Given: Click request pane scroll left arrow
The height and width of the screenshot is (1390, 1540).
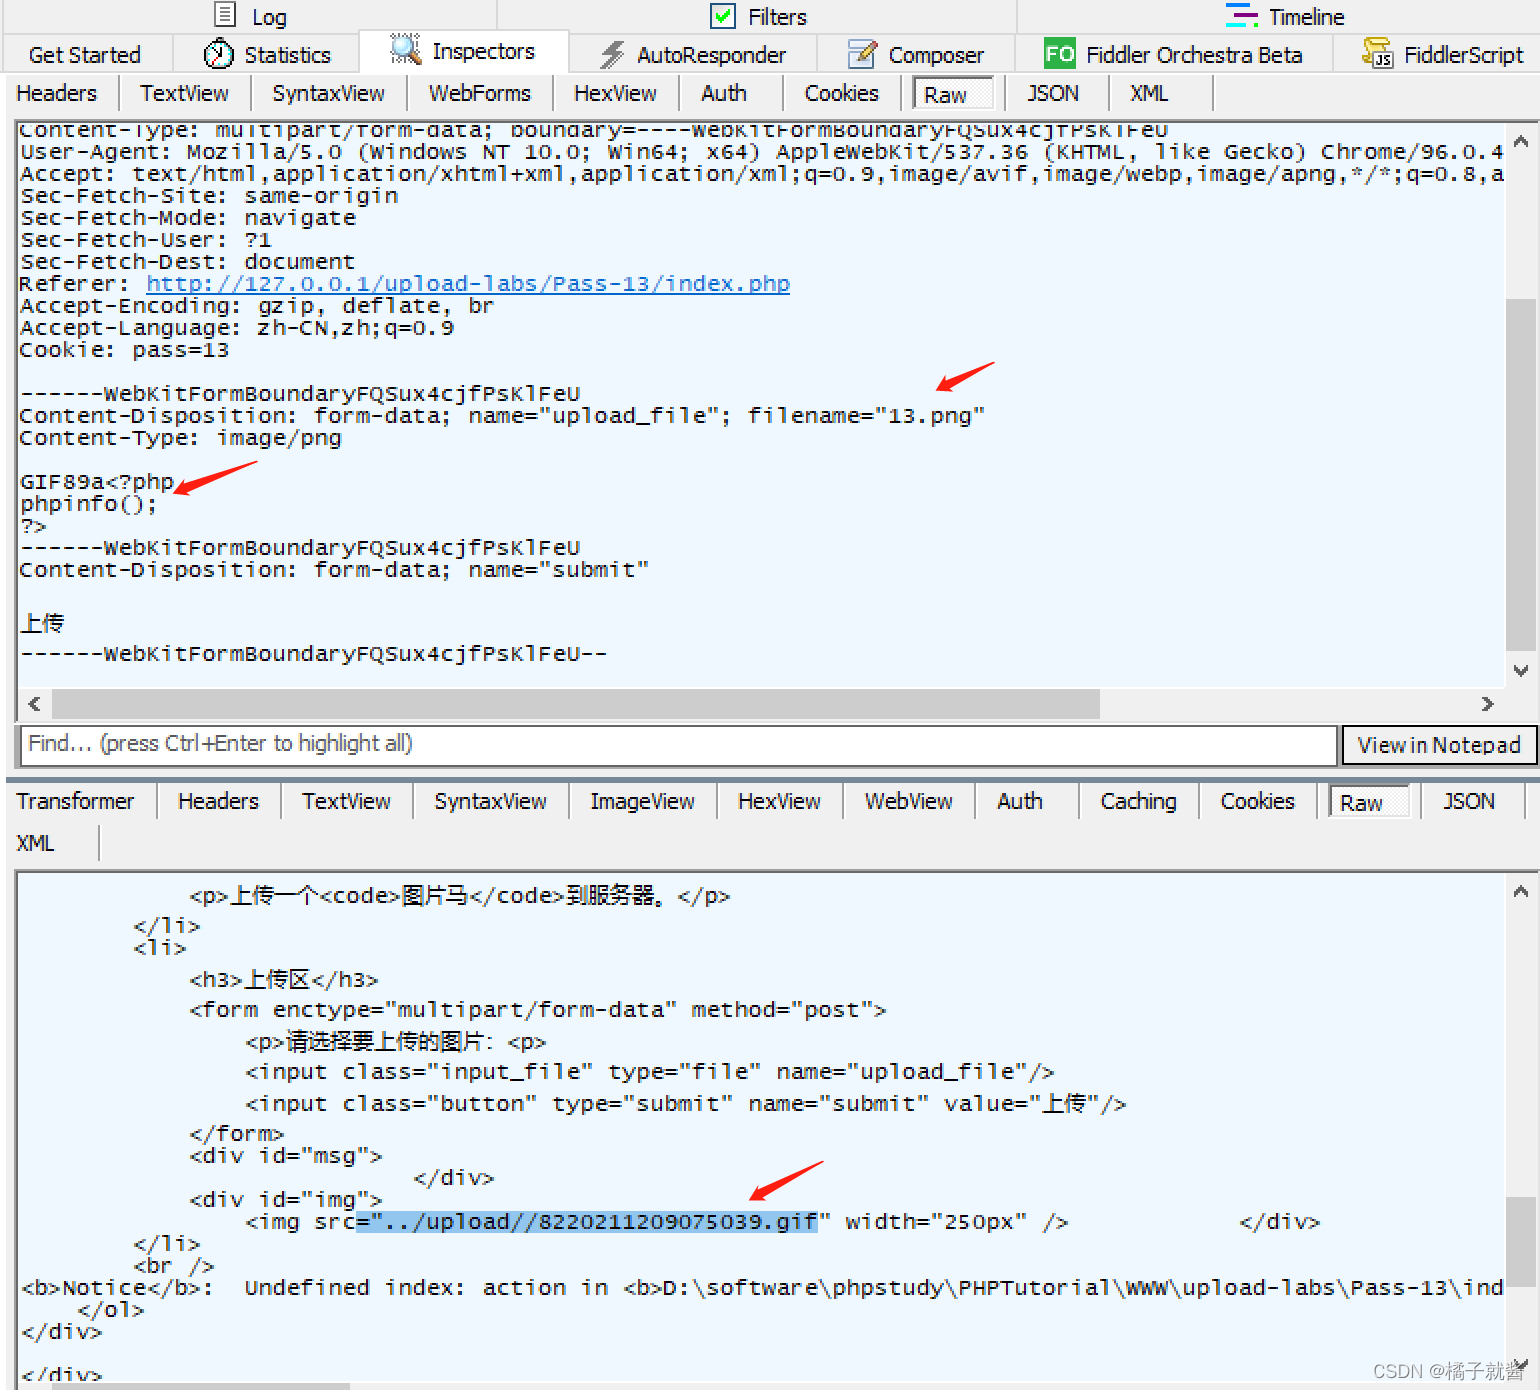Looking at the screenshot, I should [x=35, y=704].
